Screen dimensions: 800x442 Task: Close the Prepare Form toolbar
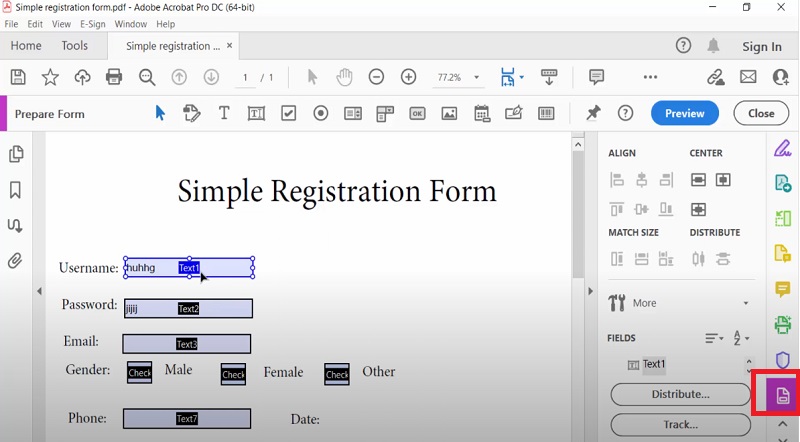[x=761, y=113]
